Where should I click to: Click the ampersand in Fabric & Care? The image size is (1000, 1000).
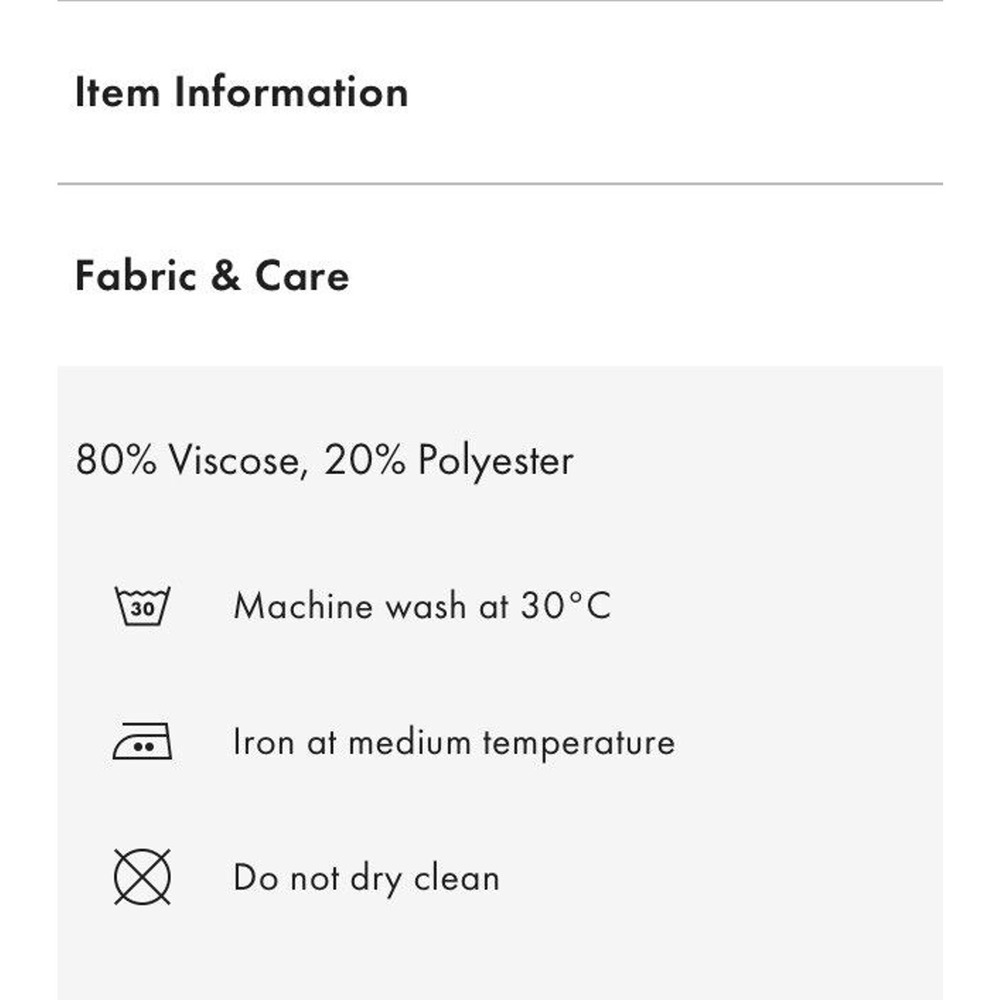(x=226, y=276)
